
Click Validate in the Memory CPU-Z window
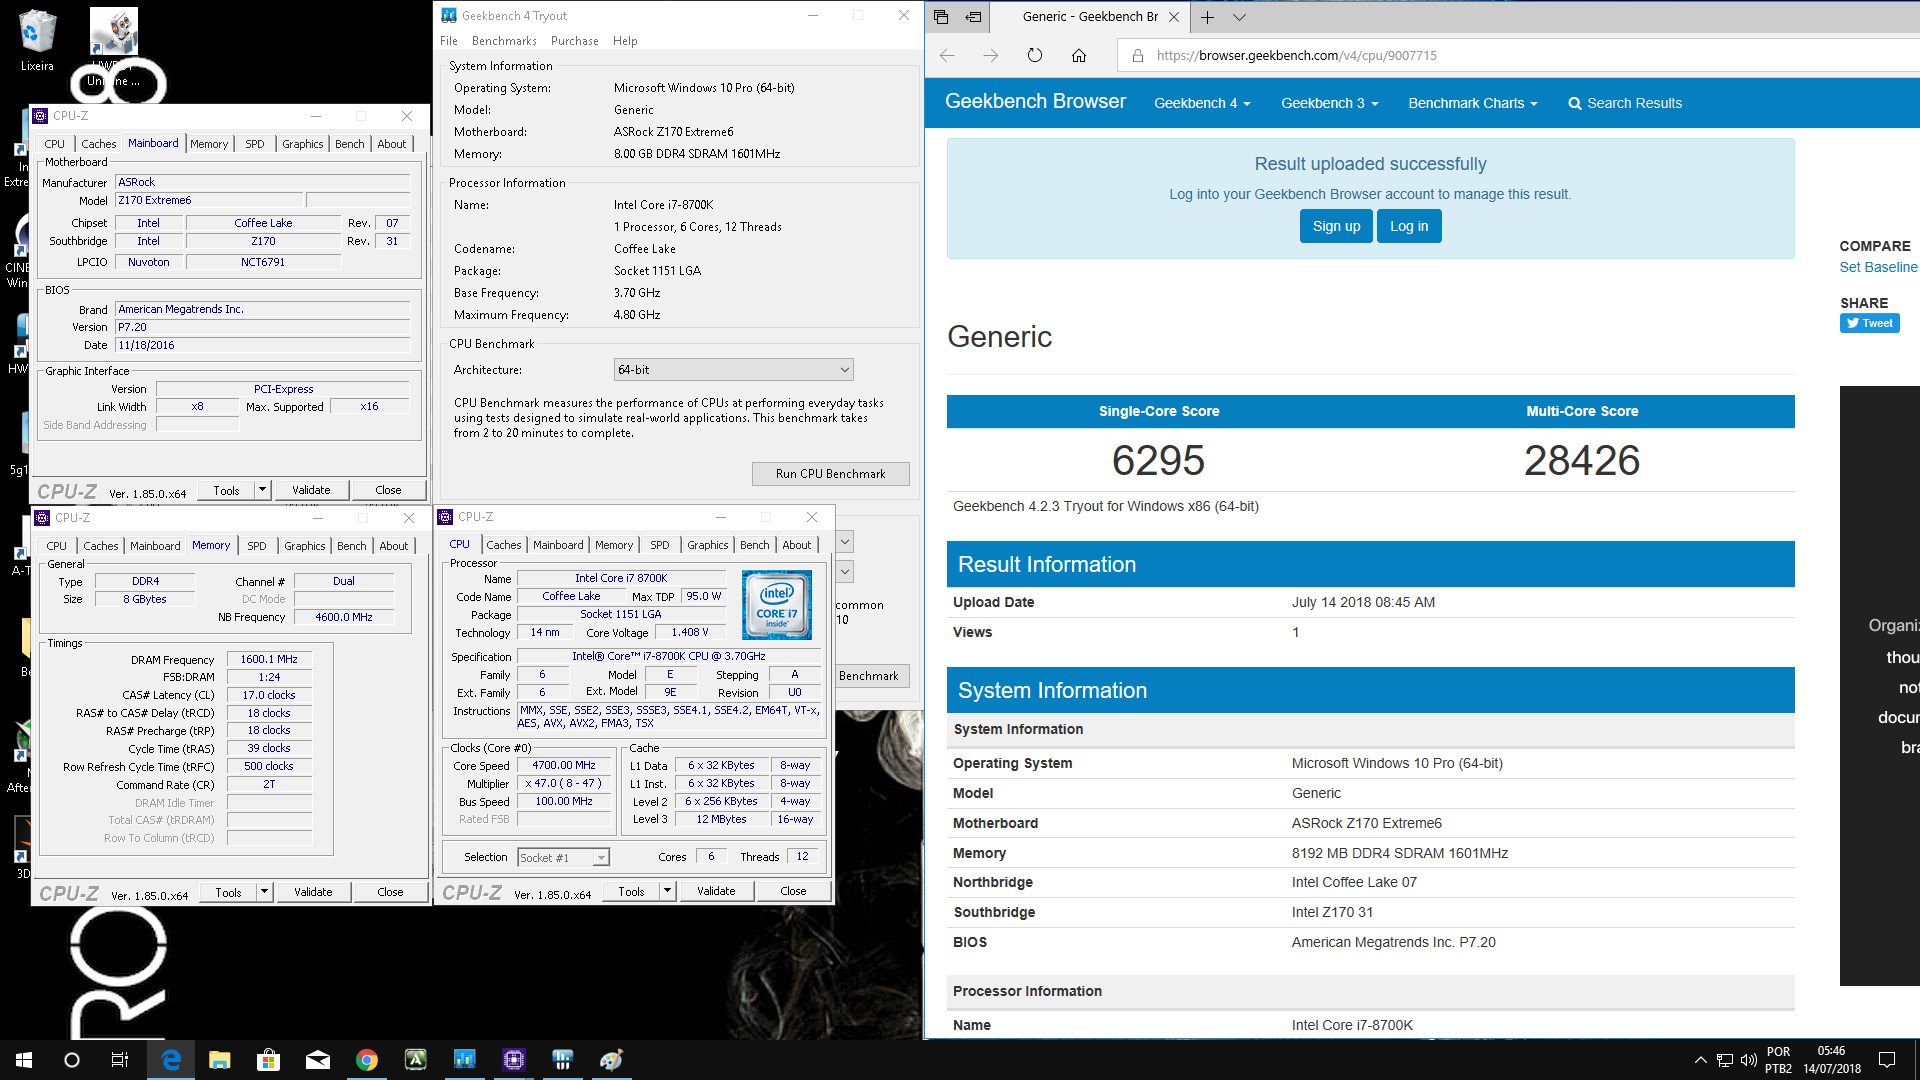click(x=313, y=892)
